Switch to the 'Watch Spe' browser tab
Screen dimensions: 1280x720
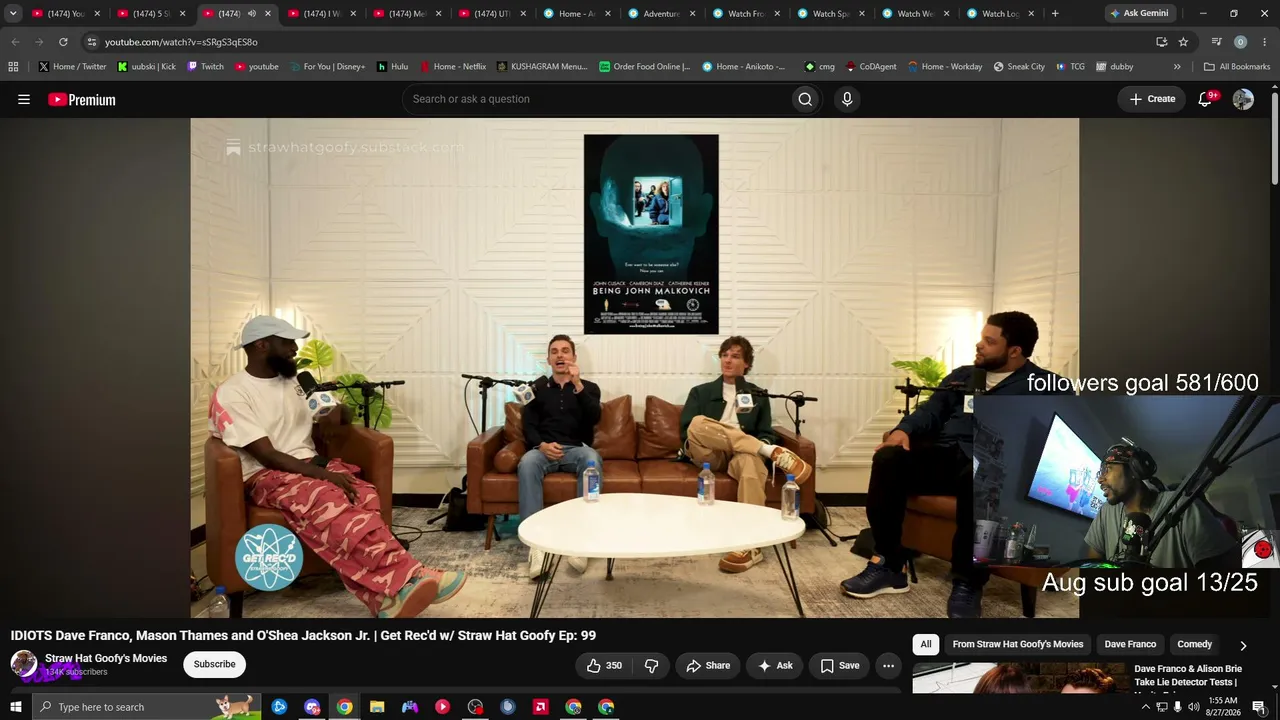[830, 14]
